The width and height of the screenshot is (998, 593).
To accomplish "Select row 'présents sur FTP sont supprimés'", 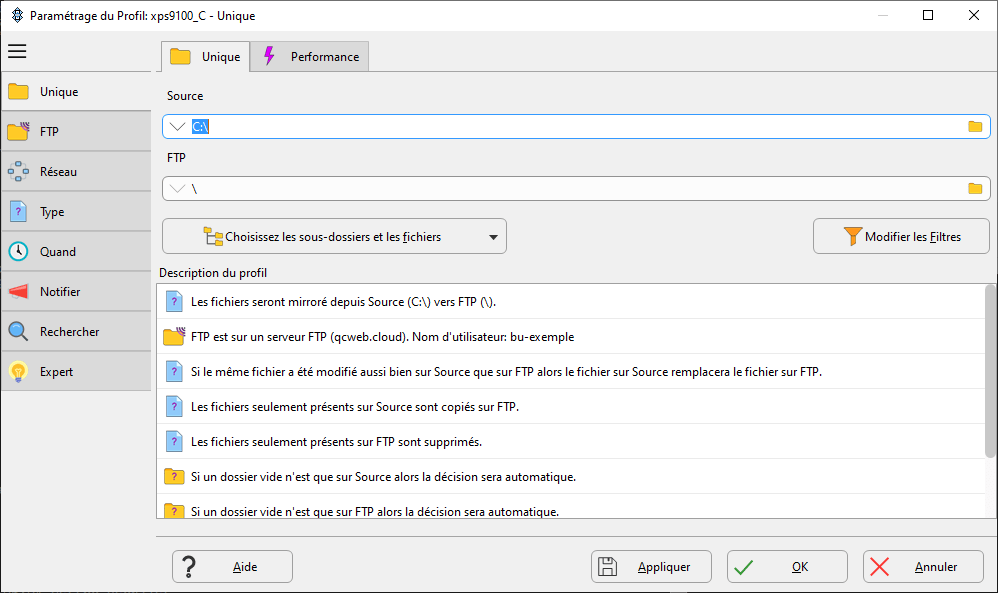I will (x=570, y=442).
